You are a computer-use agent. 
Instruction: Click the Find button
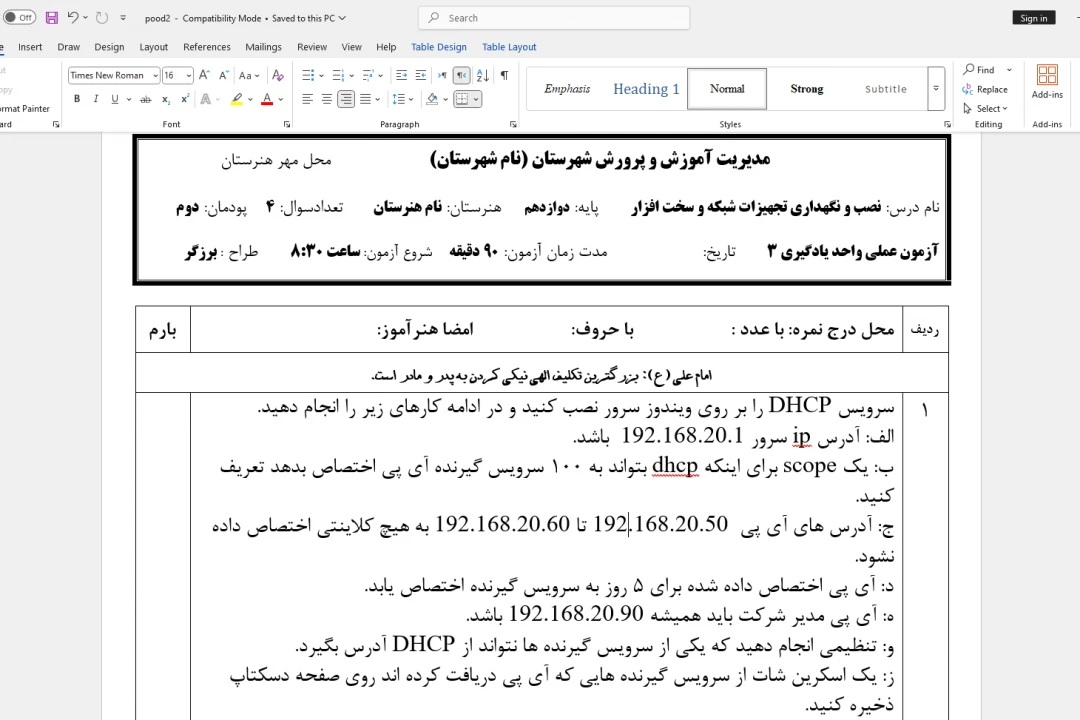(x=979, y=70)
